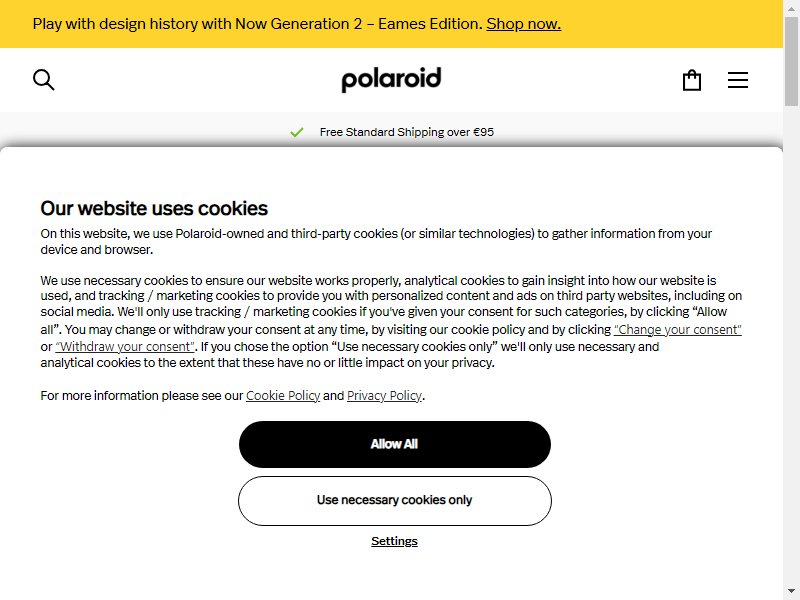Click the "Our website uses cookies" heading
The width and height of the screenshot is (800, 600).
point(154,208)
